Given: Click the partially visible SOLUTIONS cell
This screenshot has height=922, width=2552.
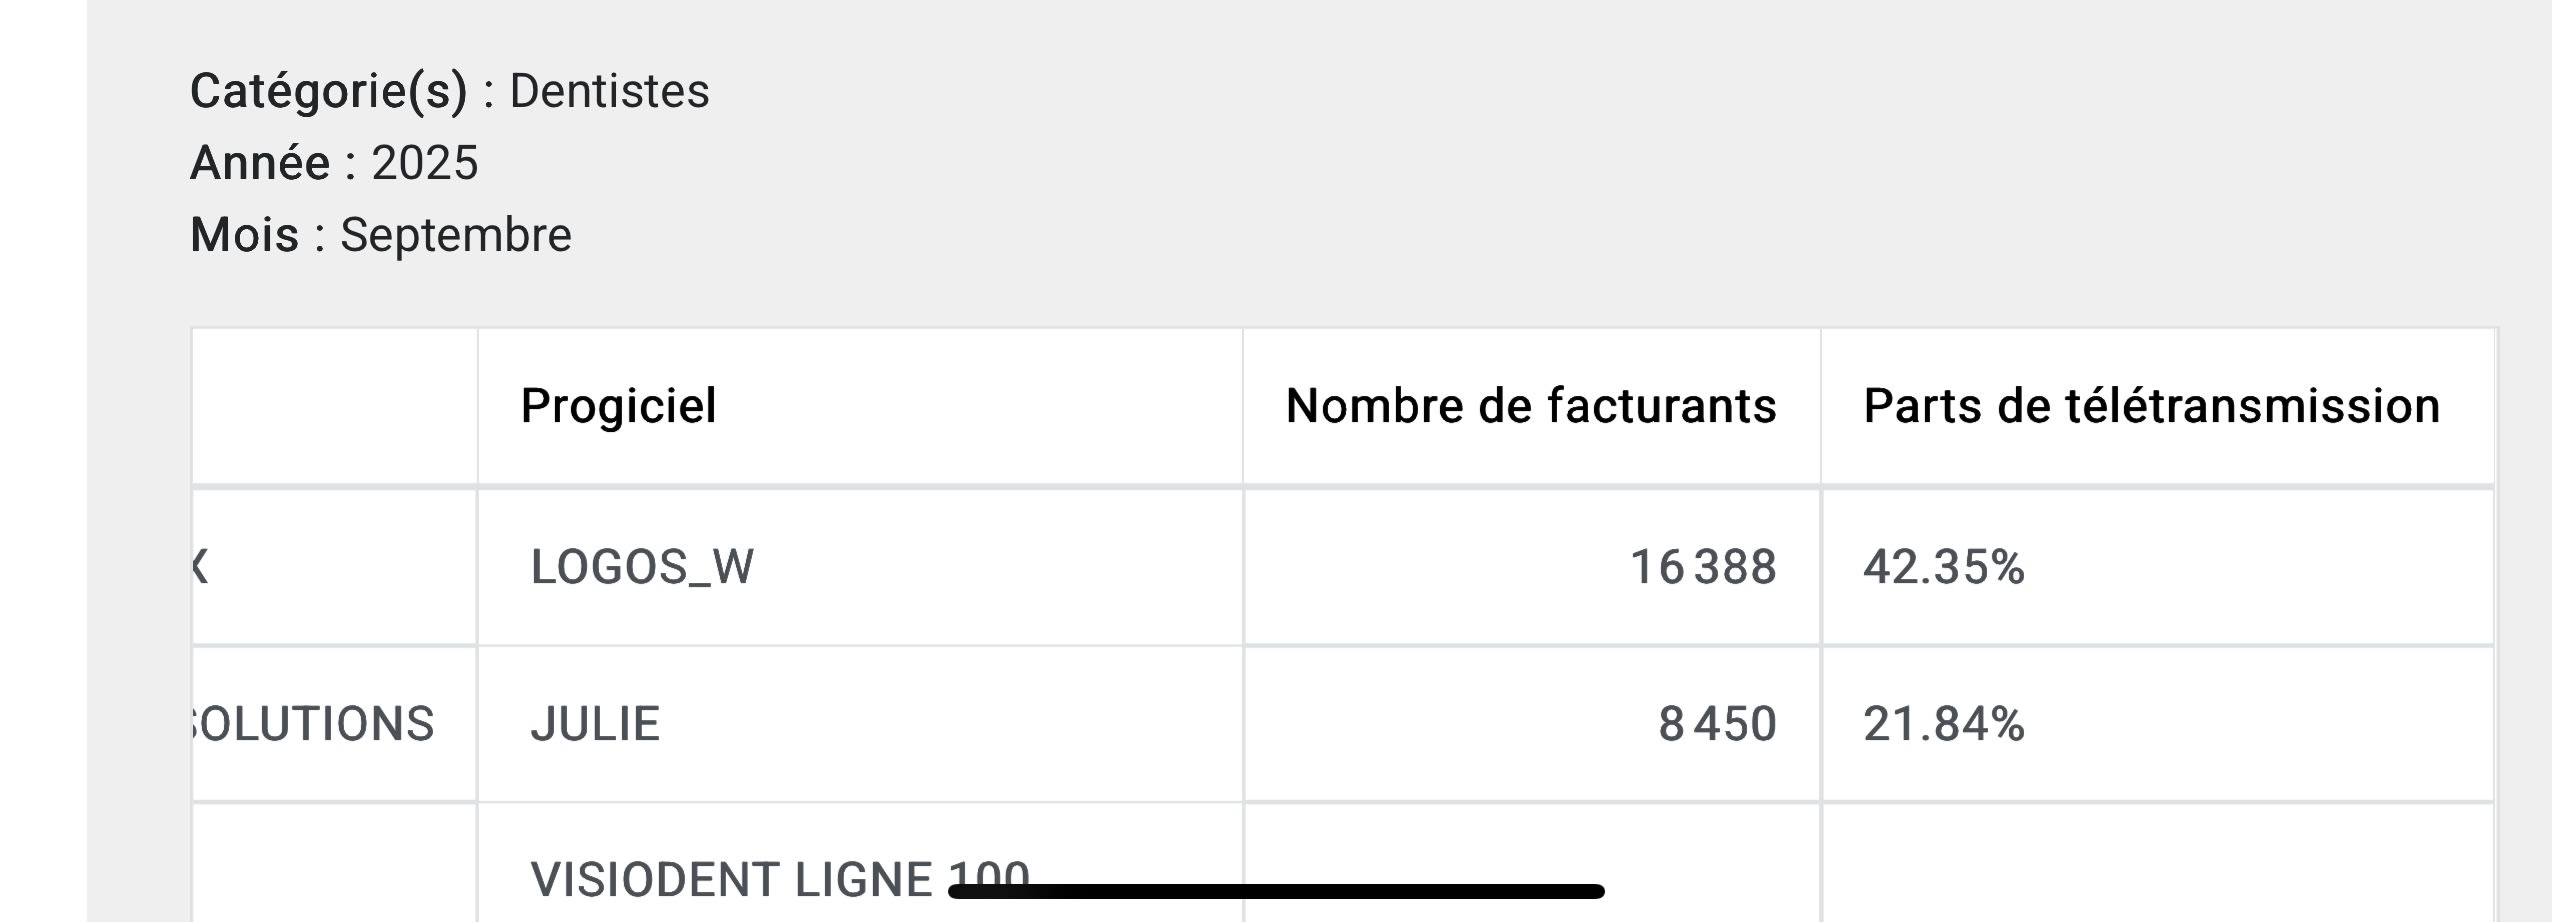Looking at the screenshot, I should pyautogui.click(x=314, y=724).
